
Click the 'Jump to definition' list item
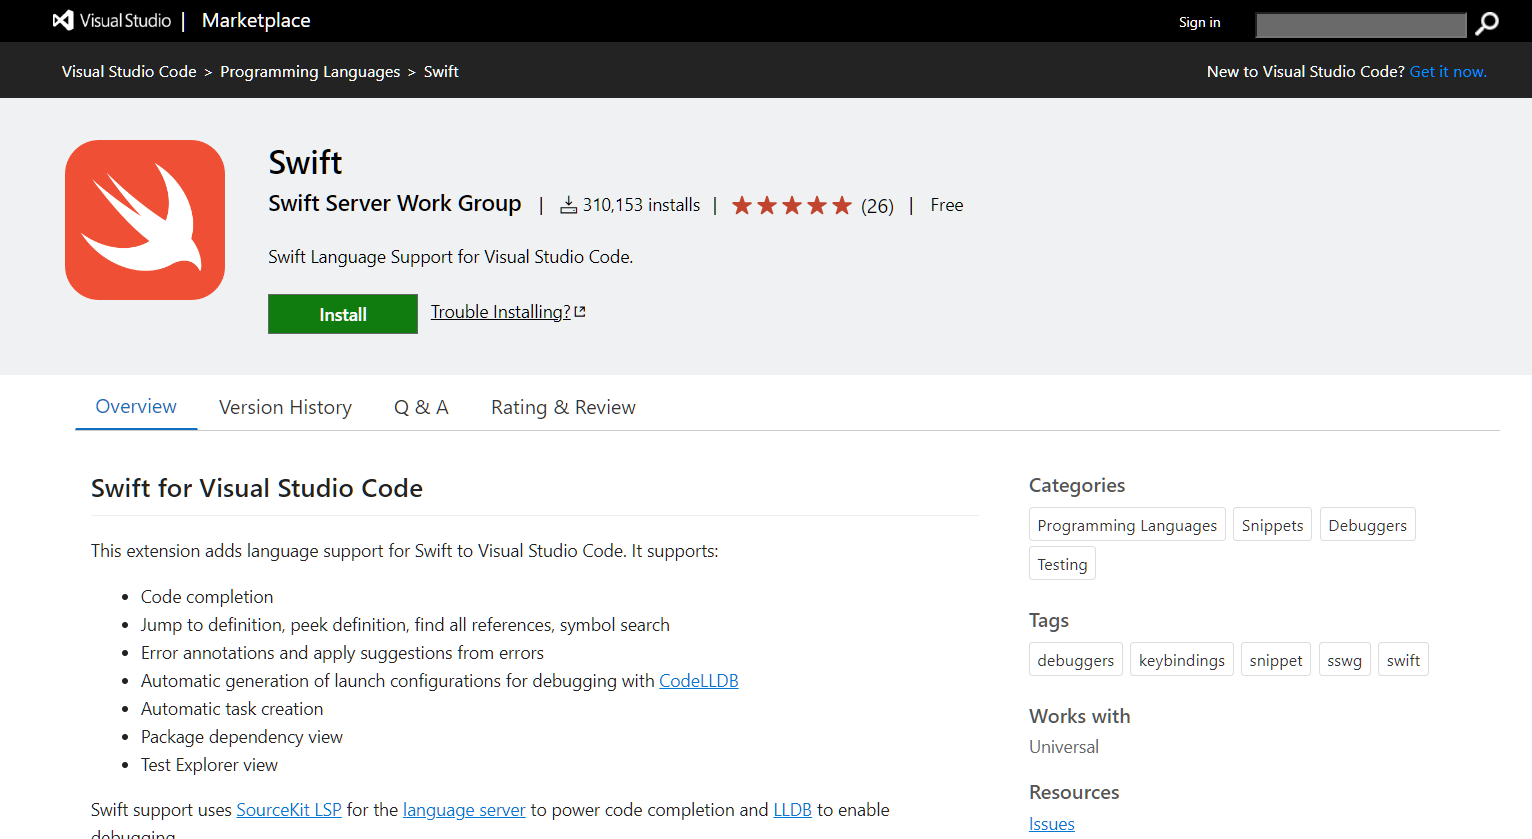[405, 625]
